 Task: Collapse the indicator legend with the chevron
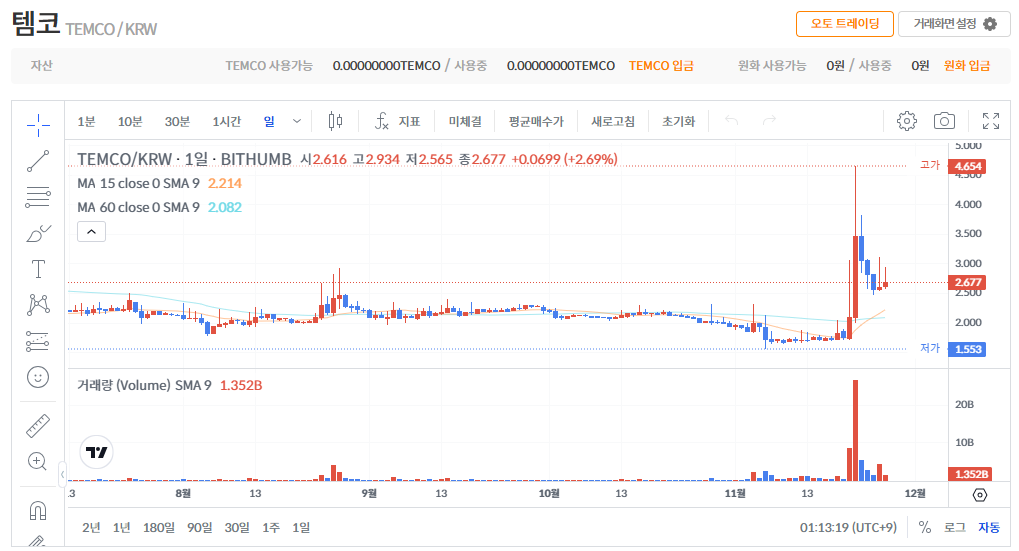coord(92,231)
